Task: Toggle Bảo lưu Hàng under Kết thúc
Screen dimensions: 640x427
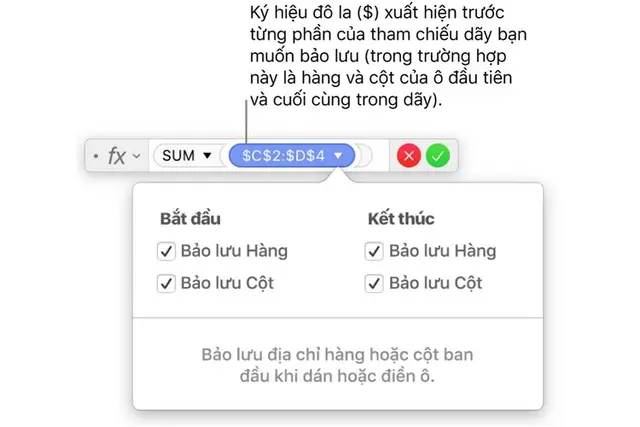Action: 374,251
